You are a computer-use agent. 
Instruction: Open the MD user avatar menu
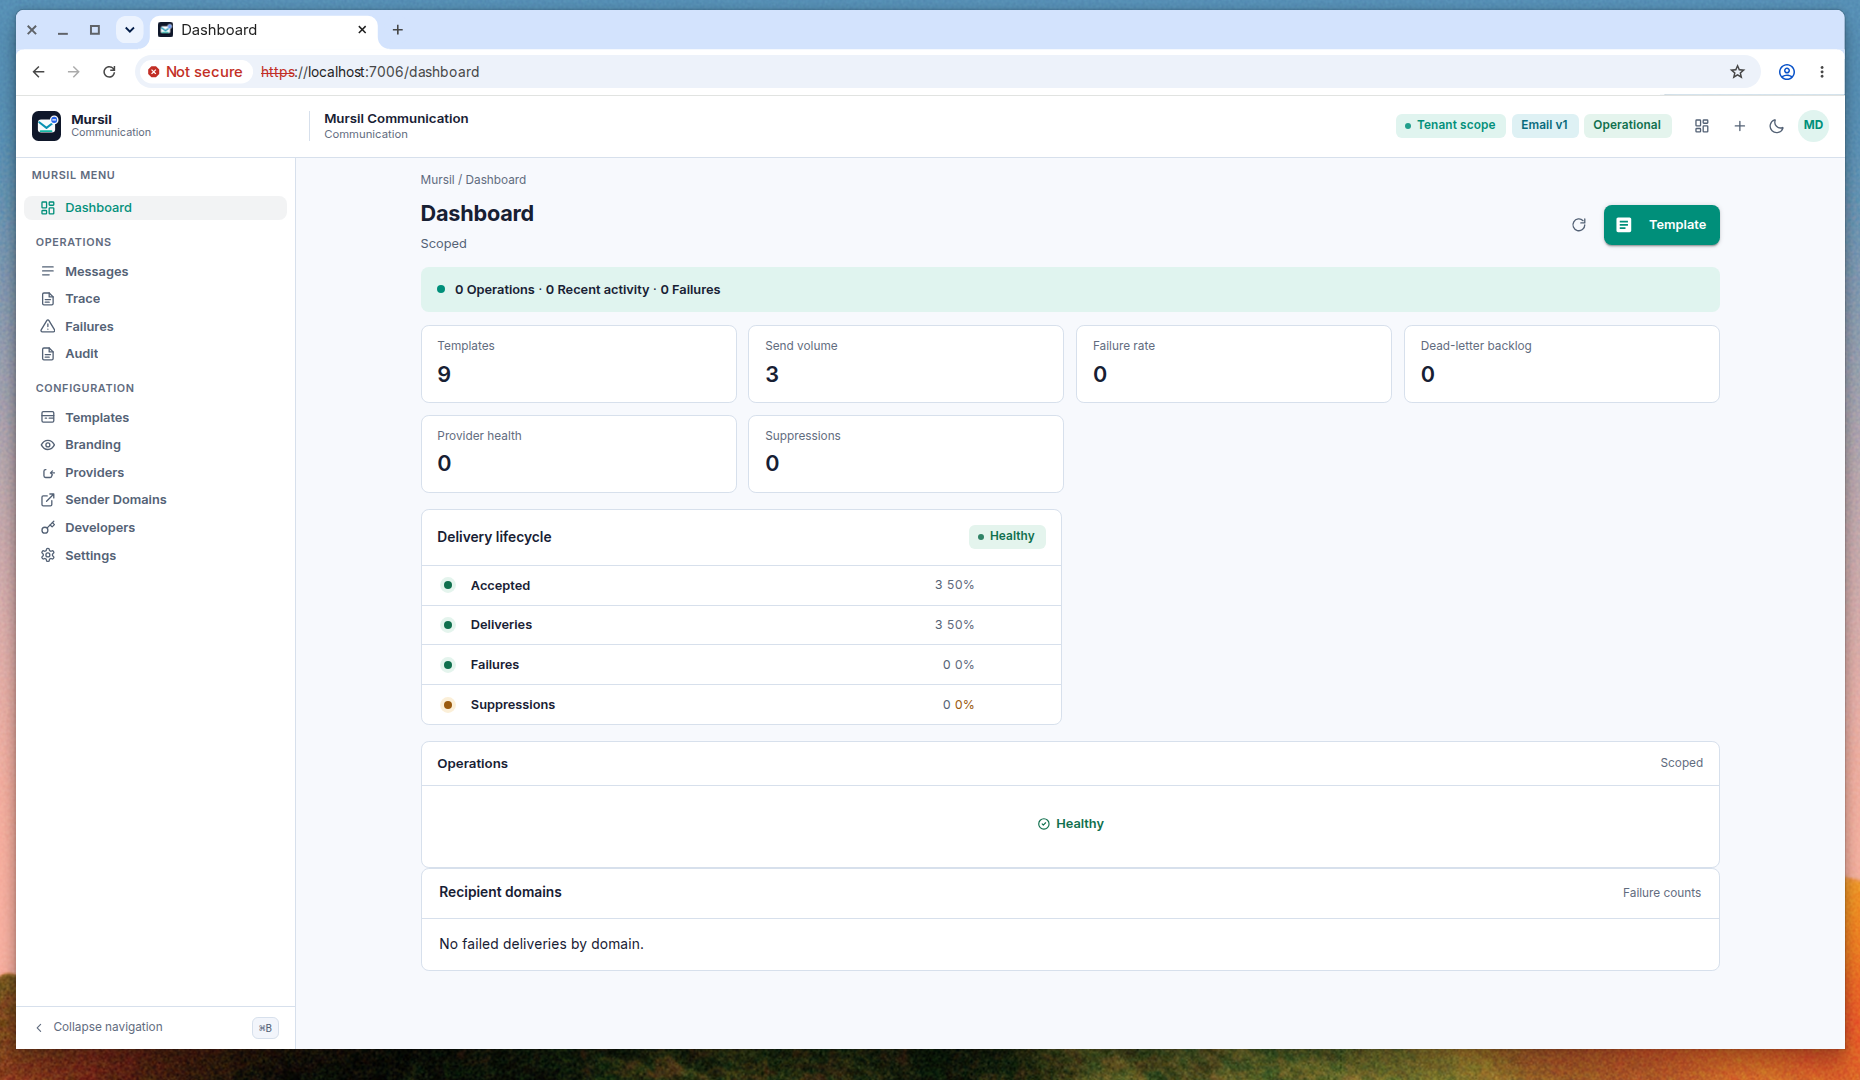(1813, 126)
